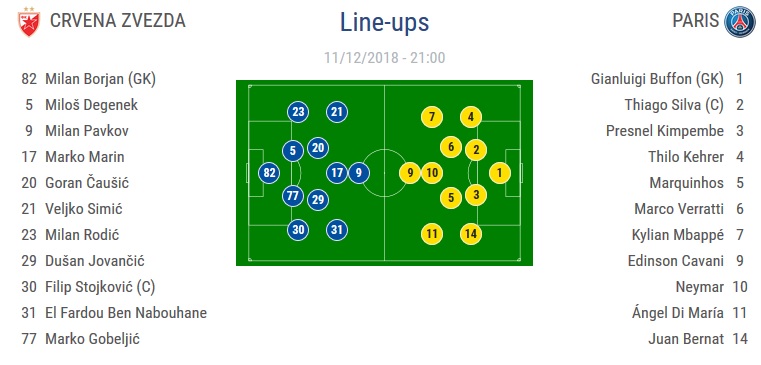The width and height of the screenshot is (761, 365).
Task: Open Milan Borjan (GK) player entry
Action: (89, 79)
